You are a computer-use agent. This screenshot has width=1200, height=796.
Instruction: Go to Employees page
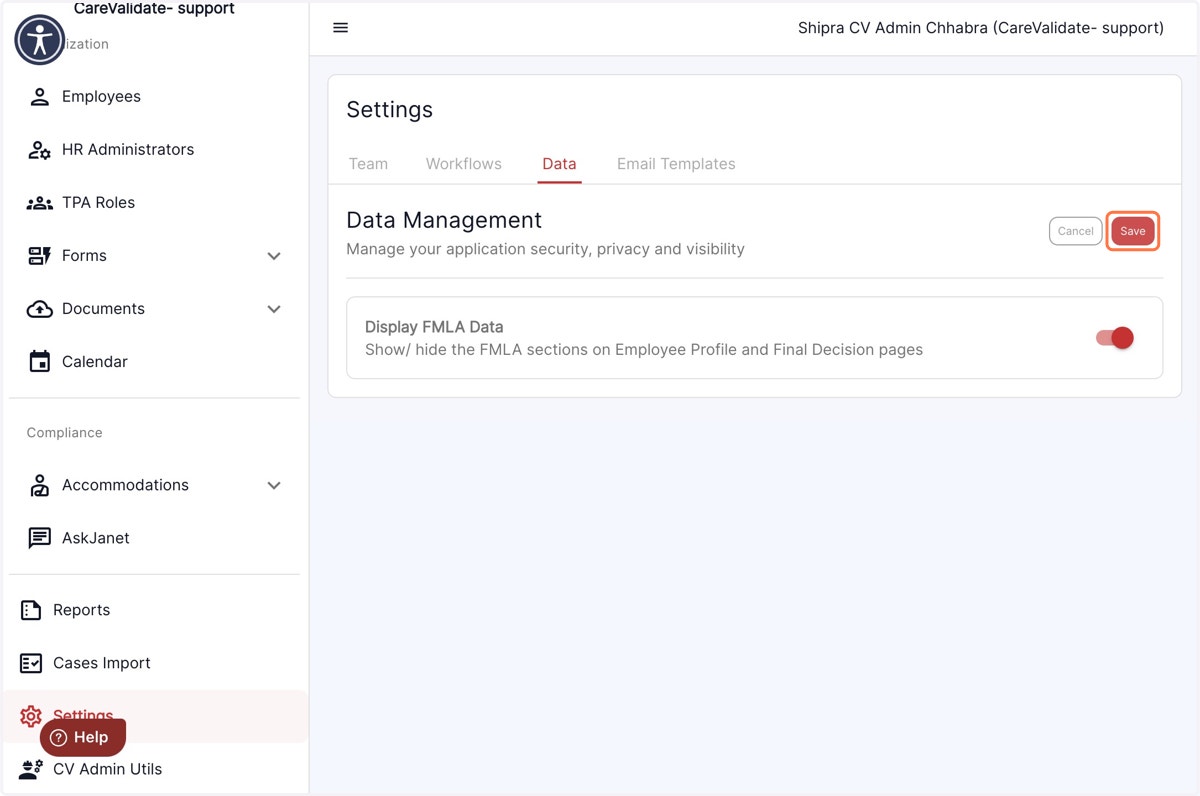tap(101, 97)
